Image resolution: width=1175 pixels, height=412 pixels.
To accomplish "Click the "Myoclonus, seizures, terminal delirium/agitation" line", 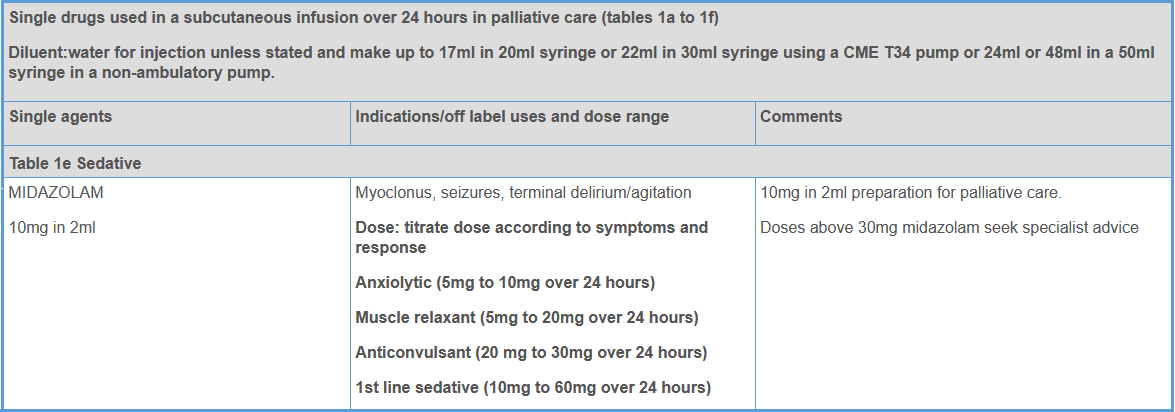I will click(x=523, y=192).
